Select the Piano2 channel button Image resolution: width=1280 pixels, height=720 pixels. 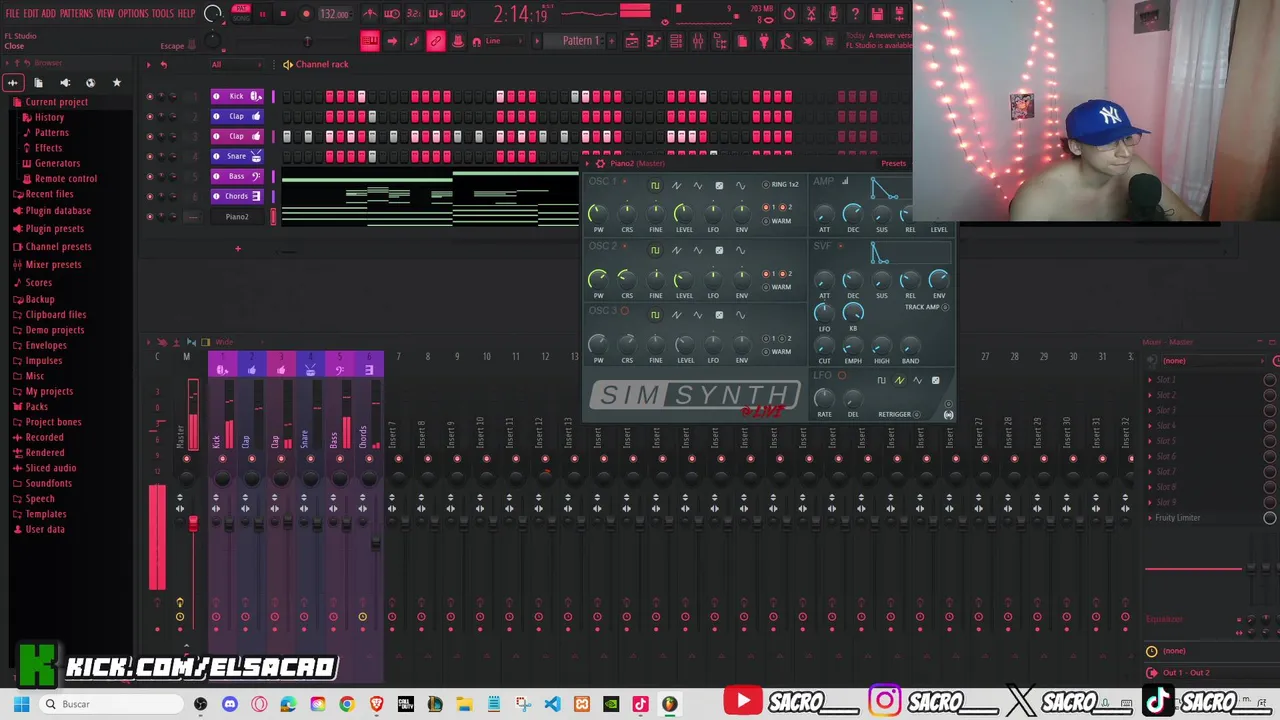coord(237,216)
